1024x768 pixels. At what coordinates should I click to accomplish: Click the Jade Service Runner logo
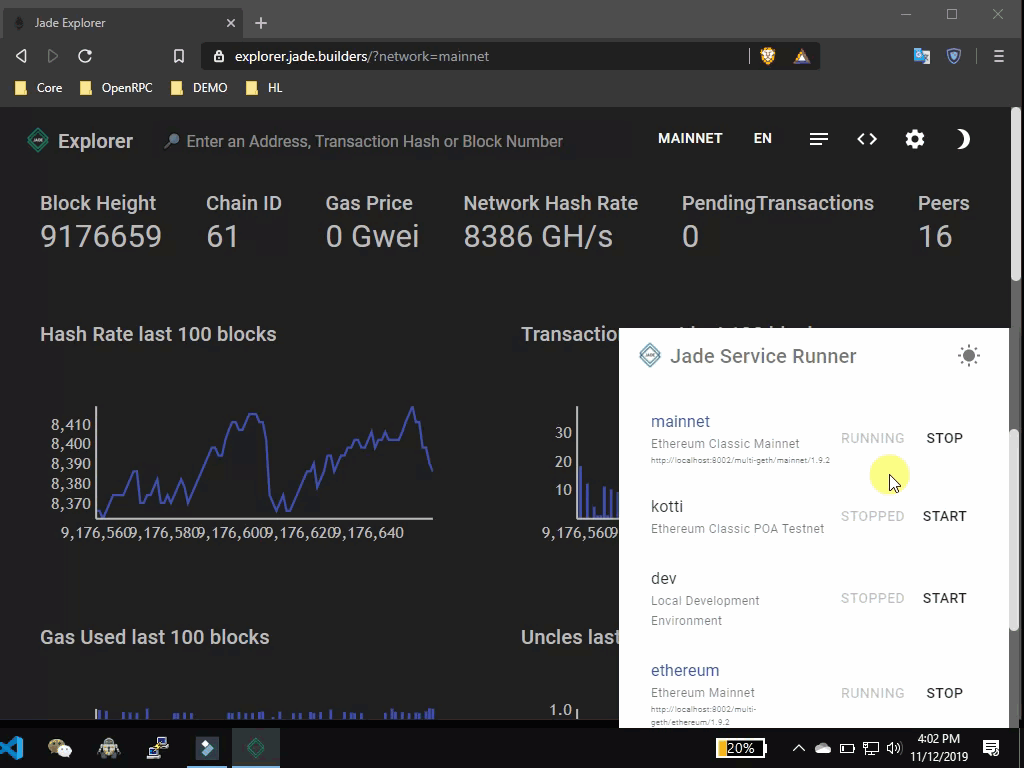point(650,355)
